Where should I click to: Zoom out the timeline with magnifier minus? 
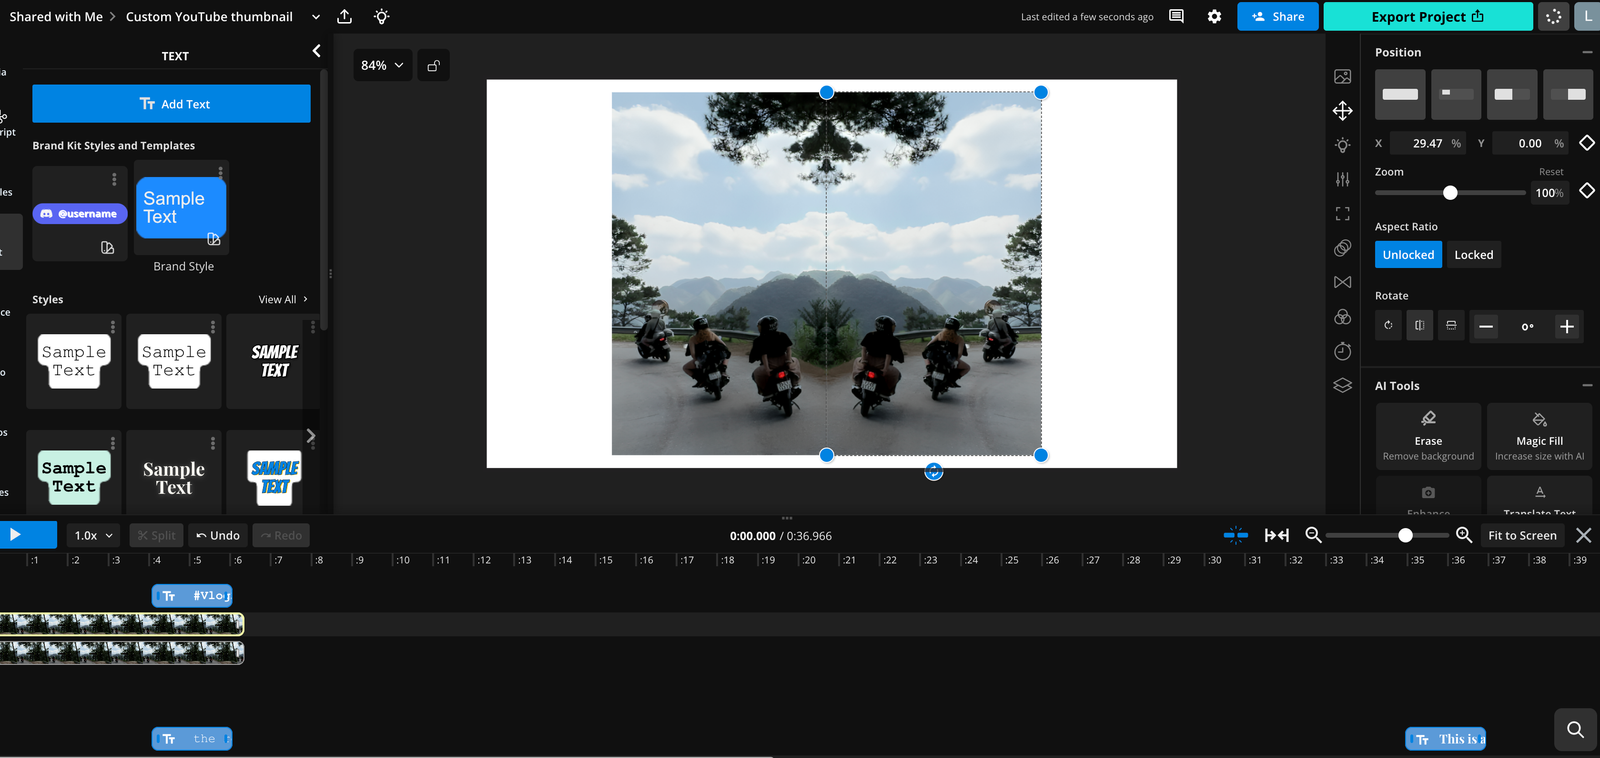[1314, 535]
